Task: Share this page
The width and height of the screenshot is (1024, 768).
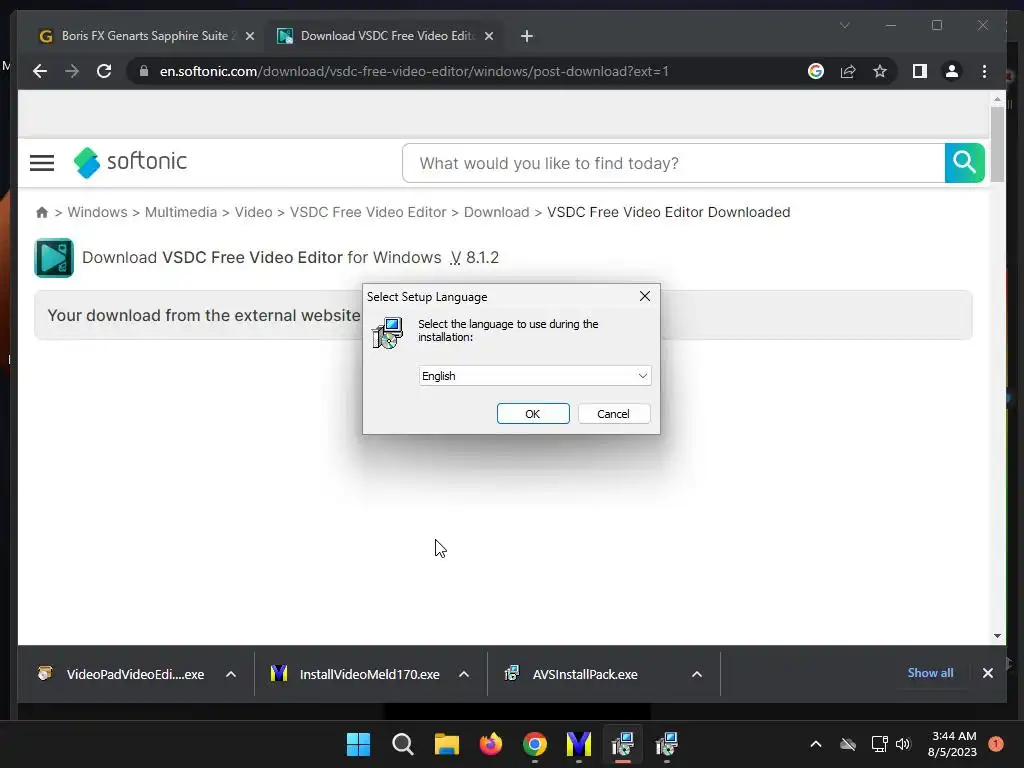Action: click(848, 71)
